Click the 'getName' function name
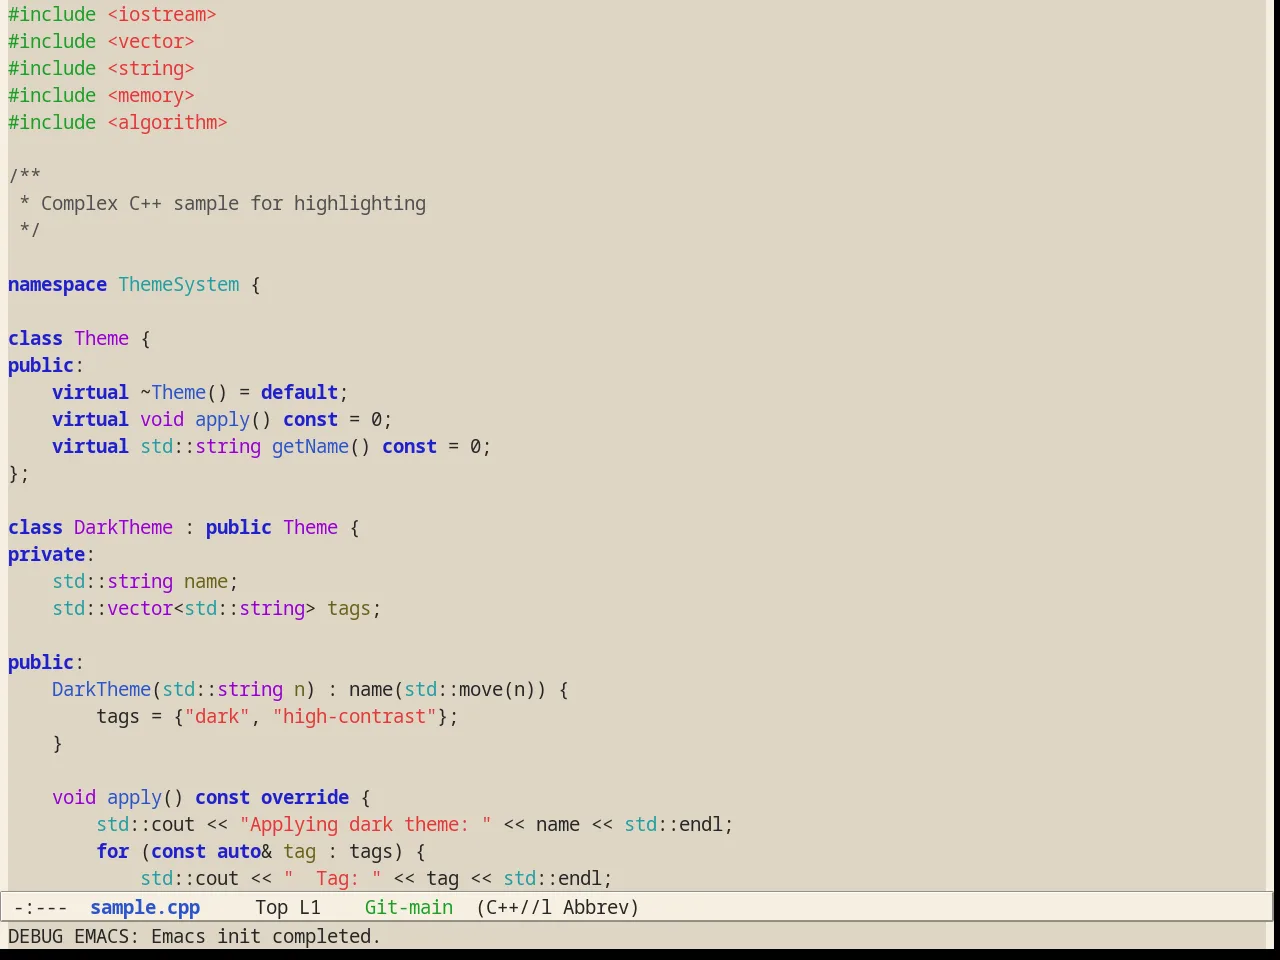 (x=310, y=446)
